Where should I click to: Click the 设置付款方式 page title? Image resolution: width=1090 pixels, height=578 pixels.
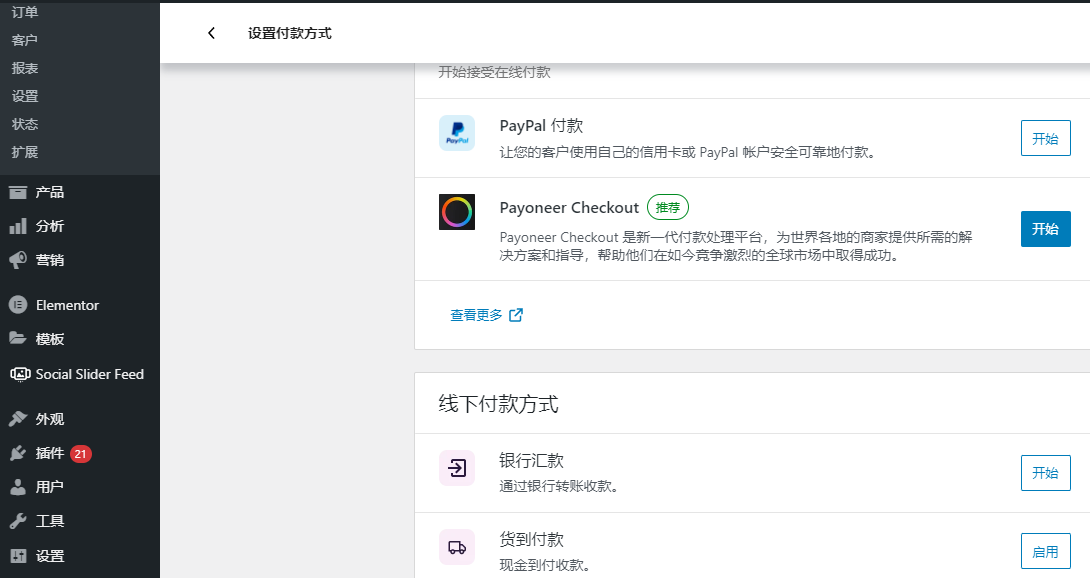coord(290,33)
